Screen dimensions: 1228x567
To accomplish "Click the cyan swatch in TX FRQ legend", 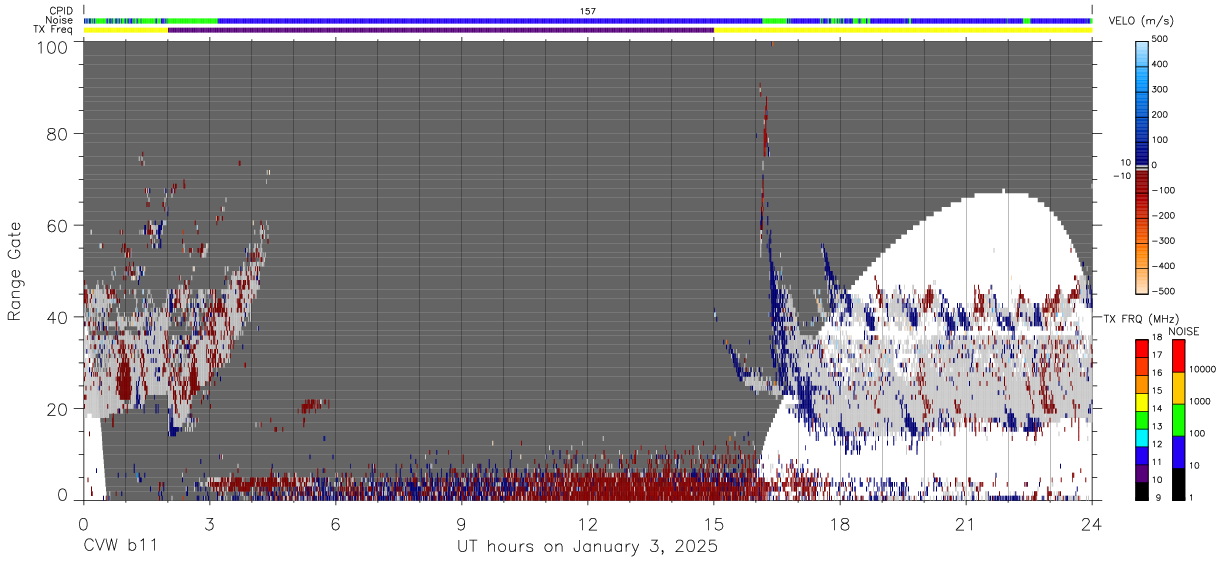I will (1141, 436).
